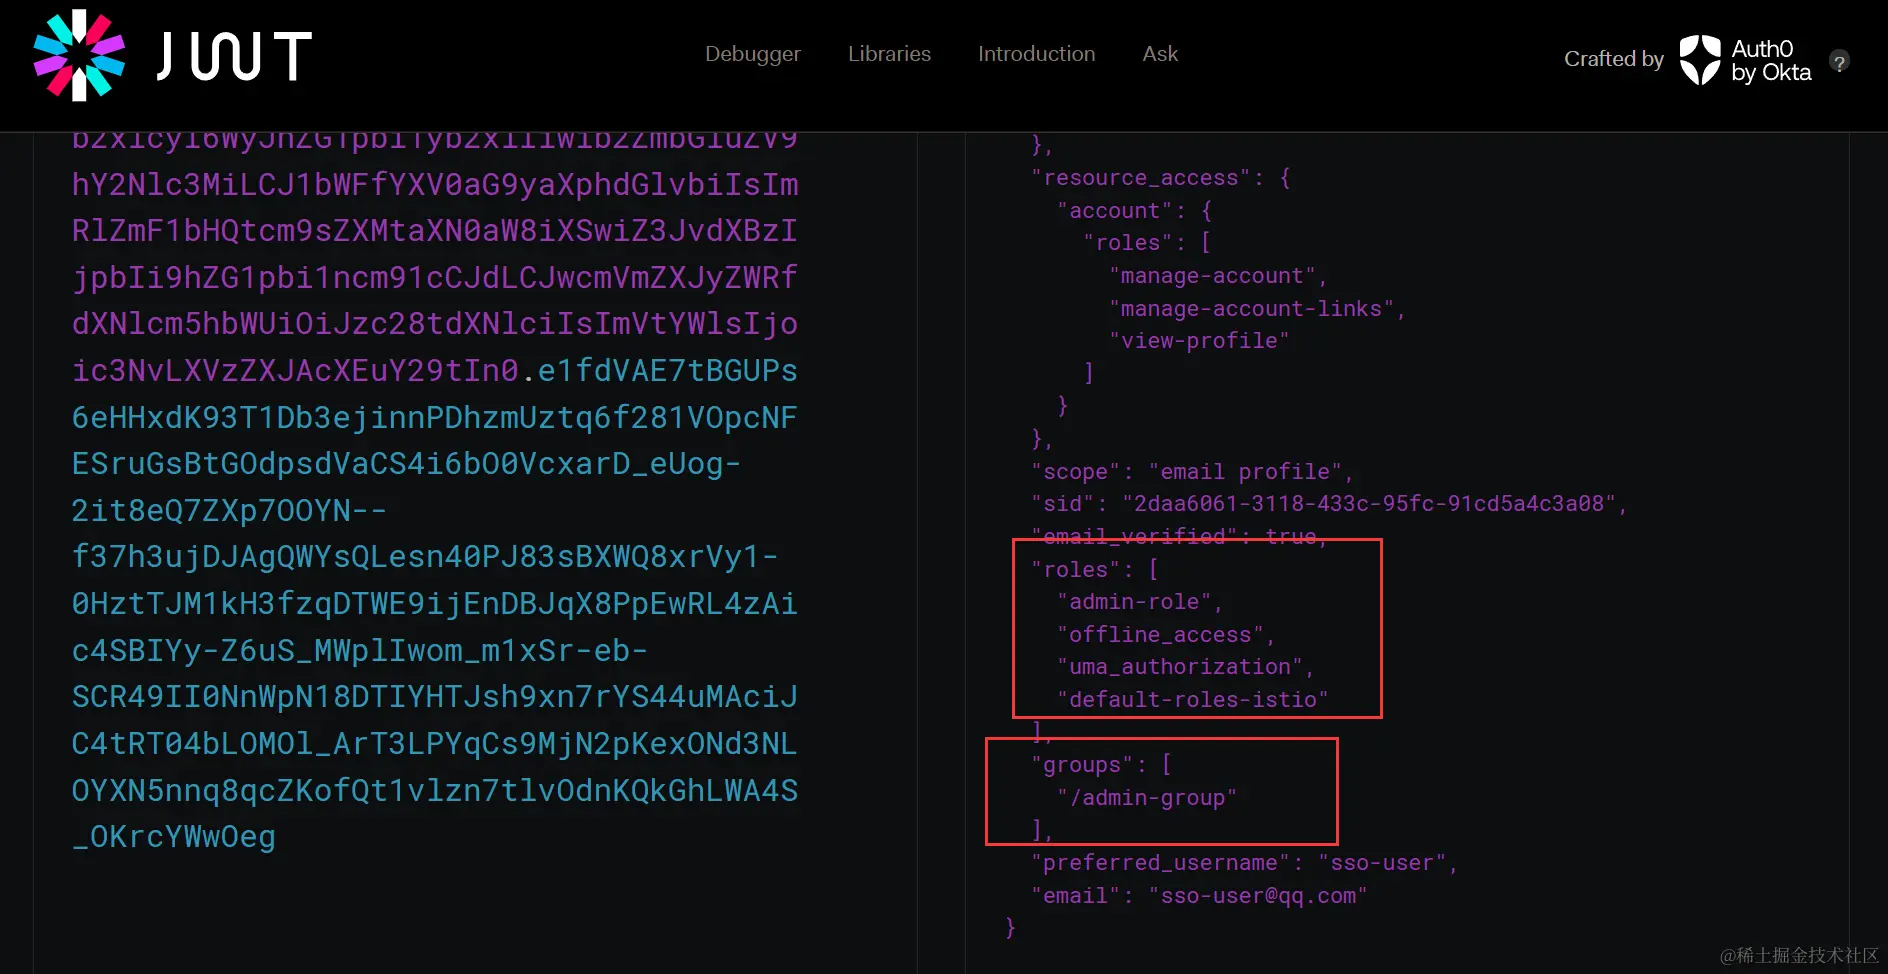Click signature line f37h3ujDJAgQWYsQLesn40
The image size is (1888, 974).
(x=425, y=556)
